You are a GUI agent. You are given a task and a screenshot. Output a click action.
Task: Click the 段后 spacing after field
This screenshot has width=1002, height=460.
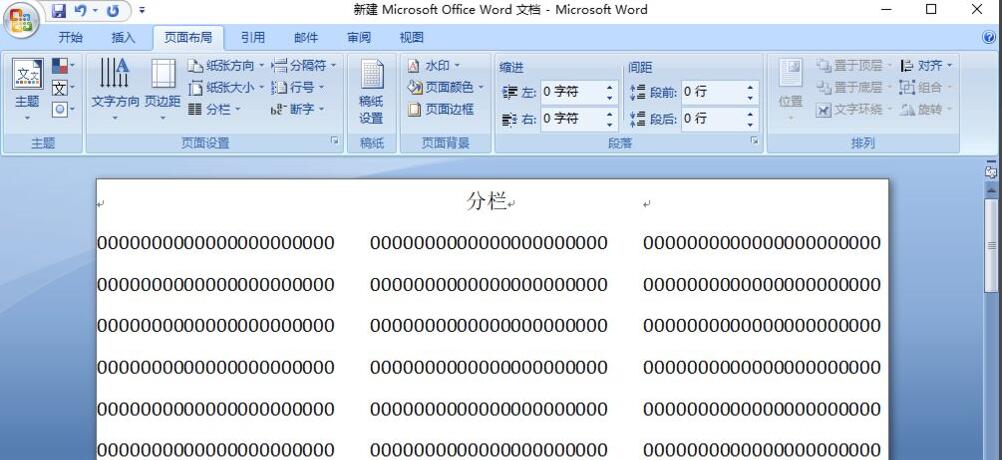click(713, 119)
